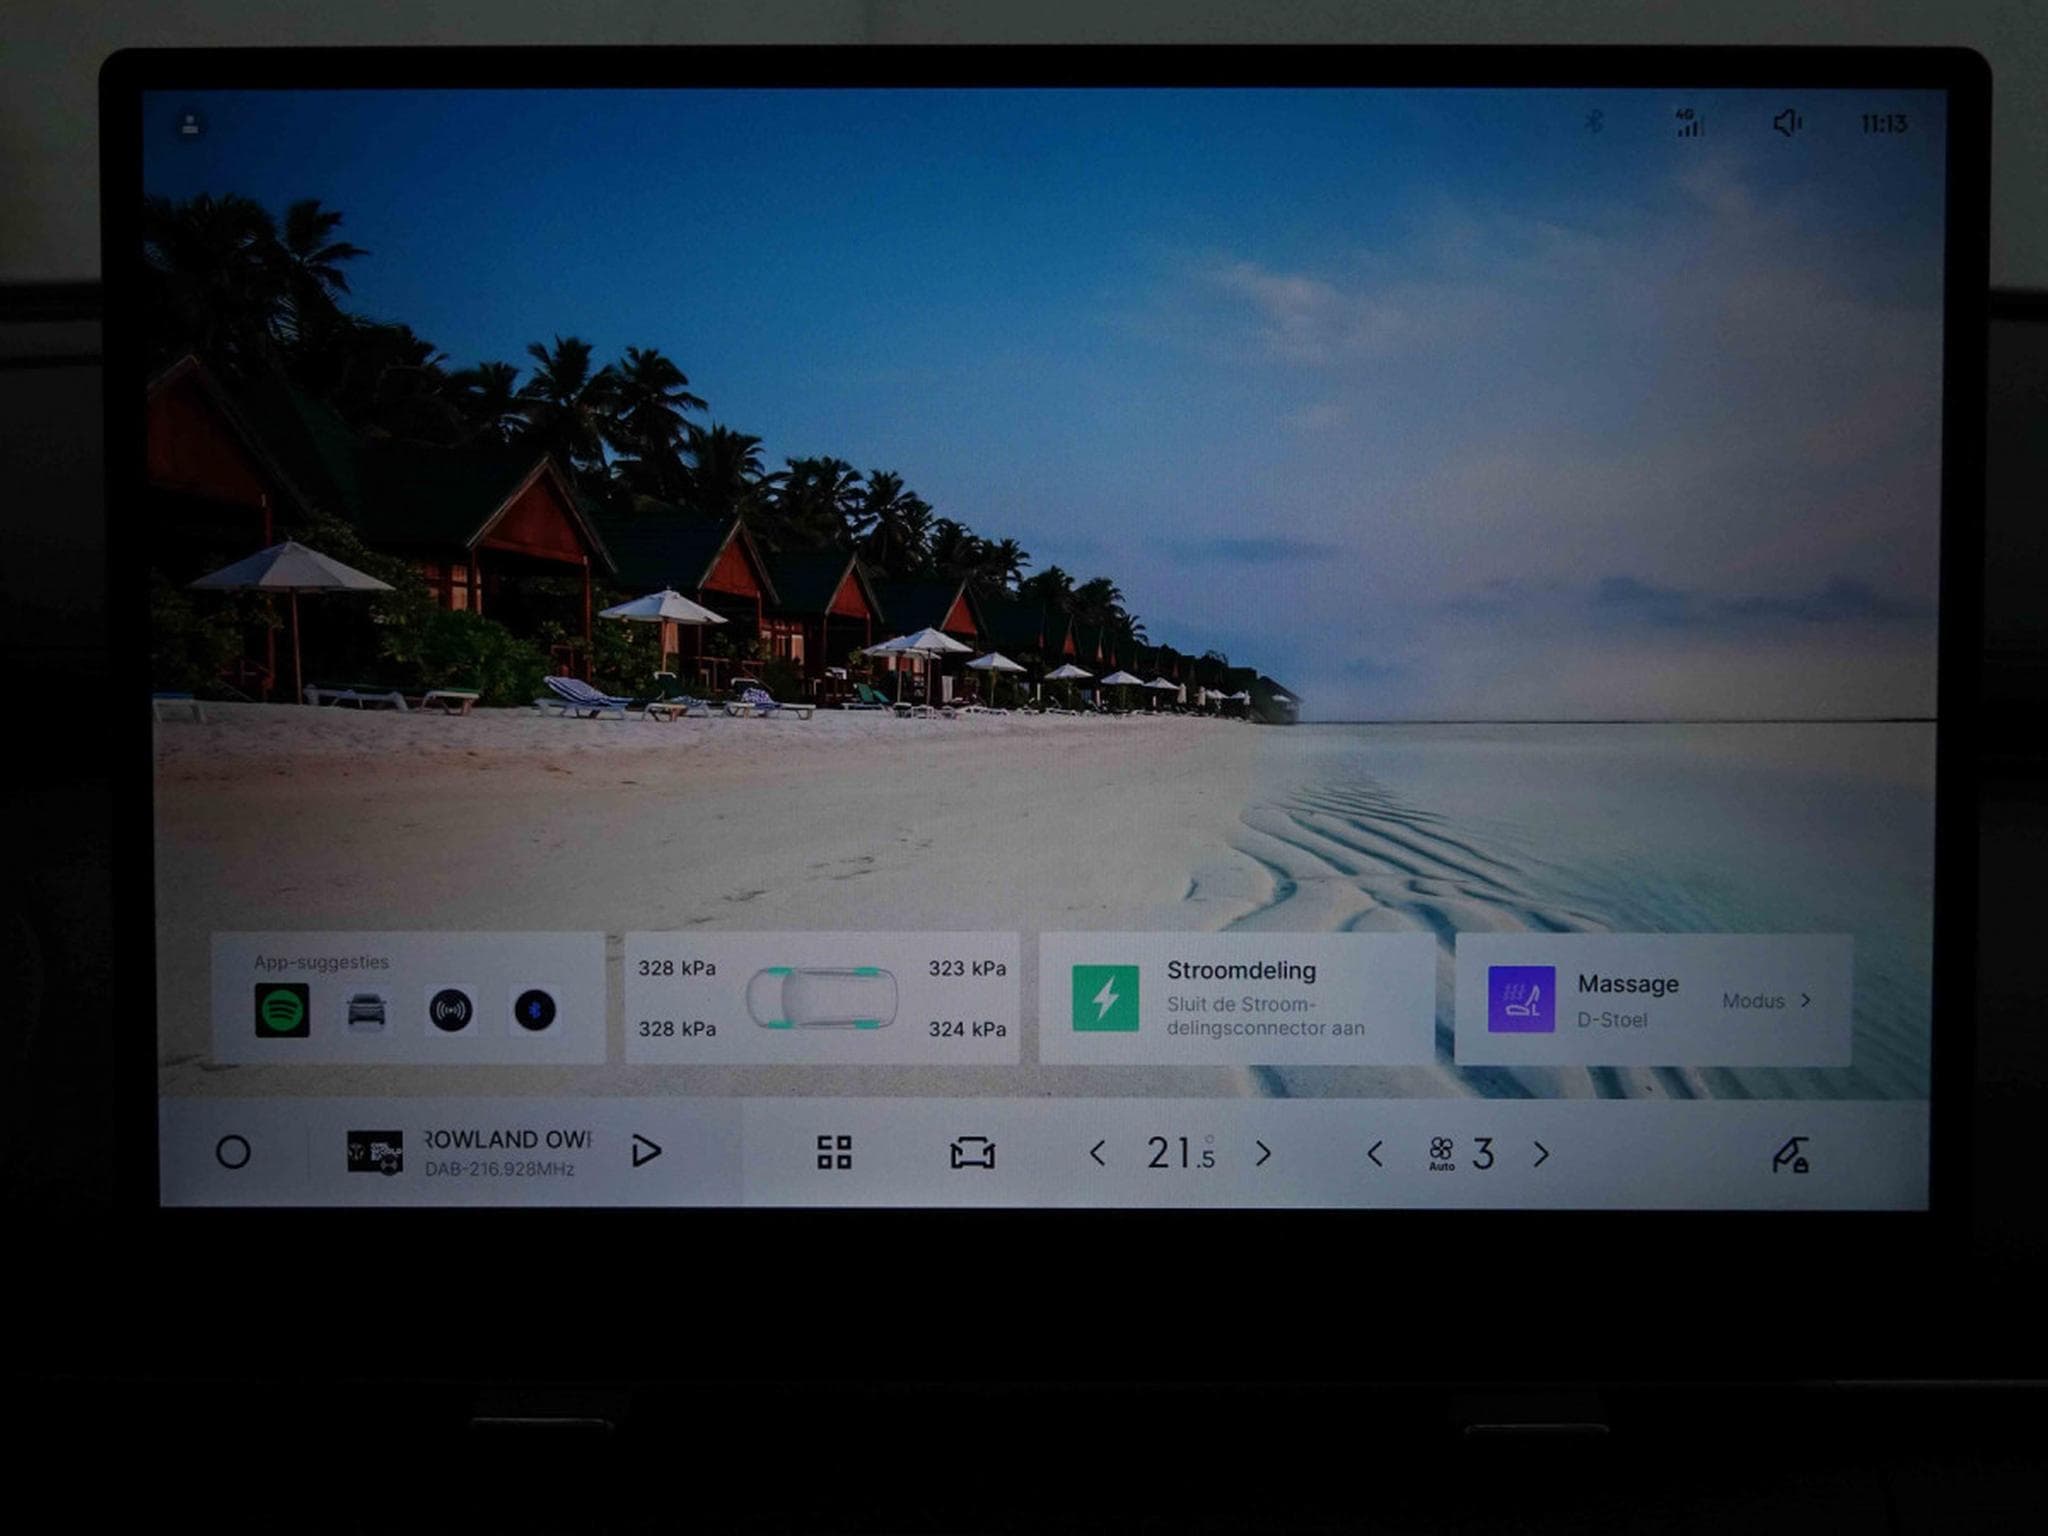This screenshot has width=2048, height=1536.
Task: Lower fan speed with the left chevron
Action: [1375, 1154]
